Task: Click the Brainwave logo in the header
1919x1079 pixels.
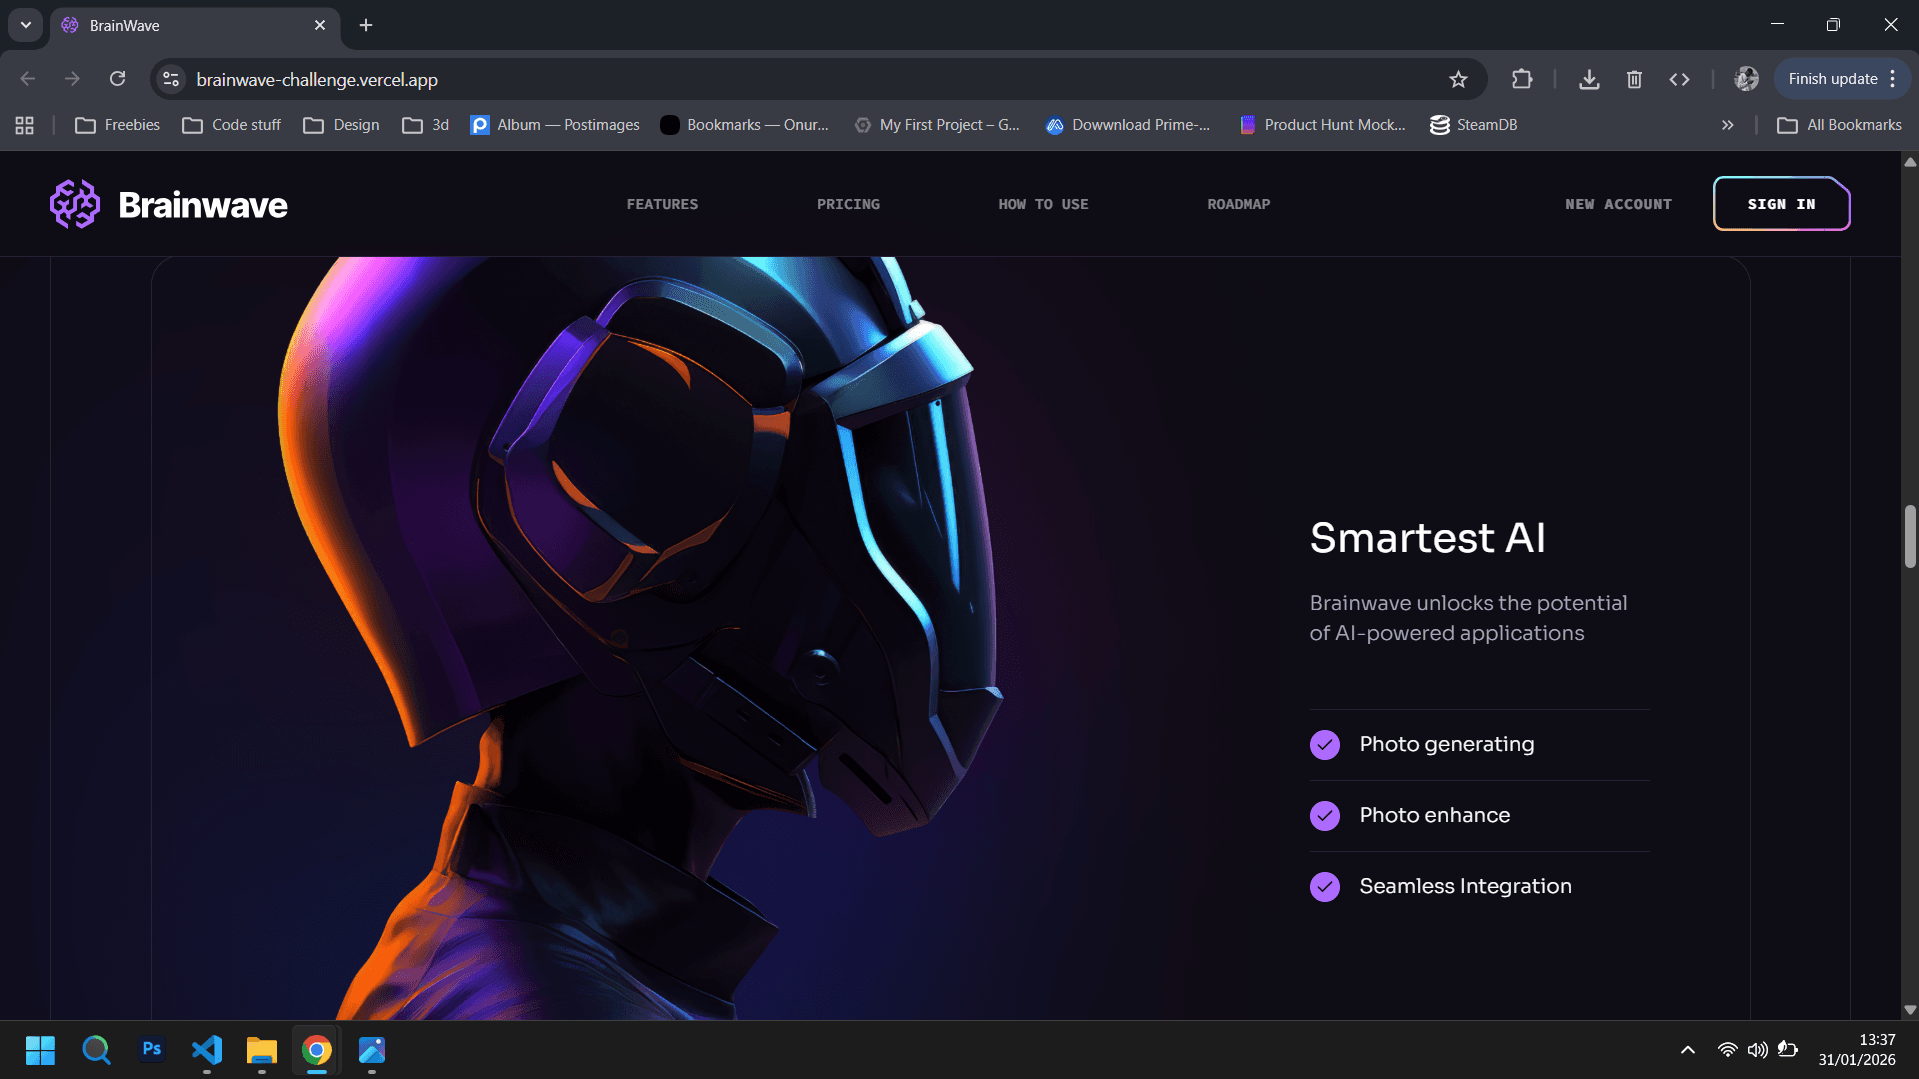Action: tap(168, 204)
